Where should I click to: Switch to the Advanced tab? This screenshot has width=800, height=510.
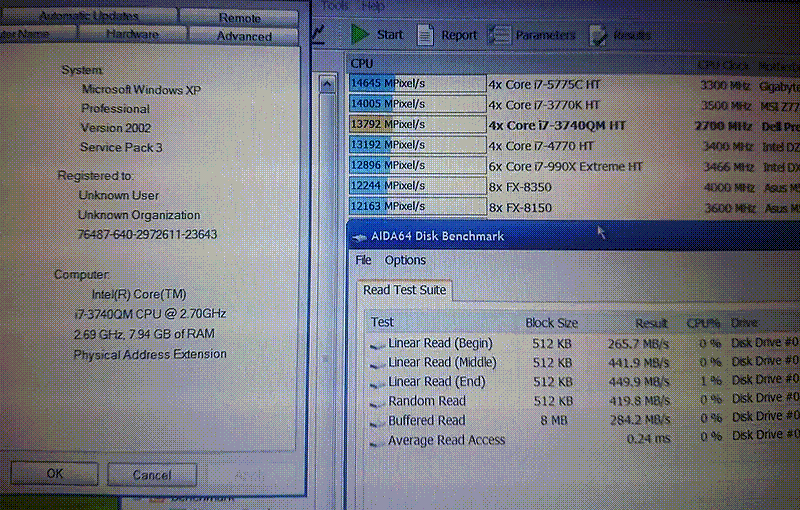tap(244, 36)
